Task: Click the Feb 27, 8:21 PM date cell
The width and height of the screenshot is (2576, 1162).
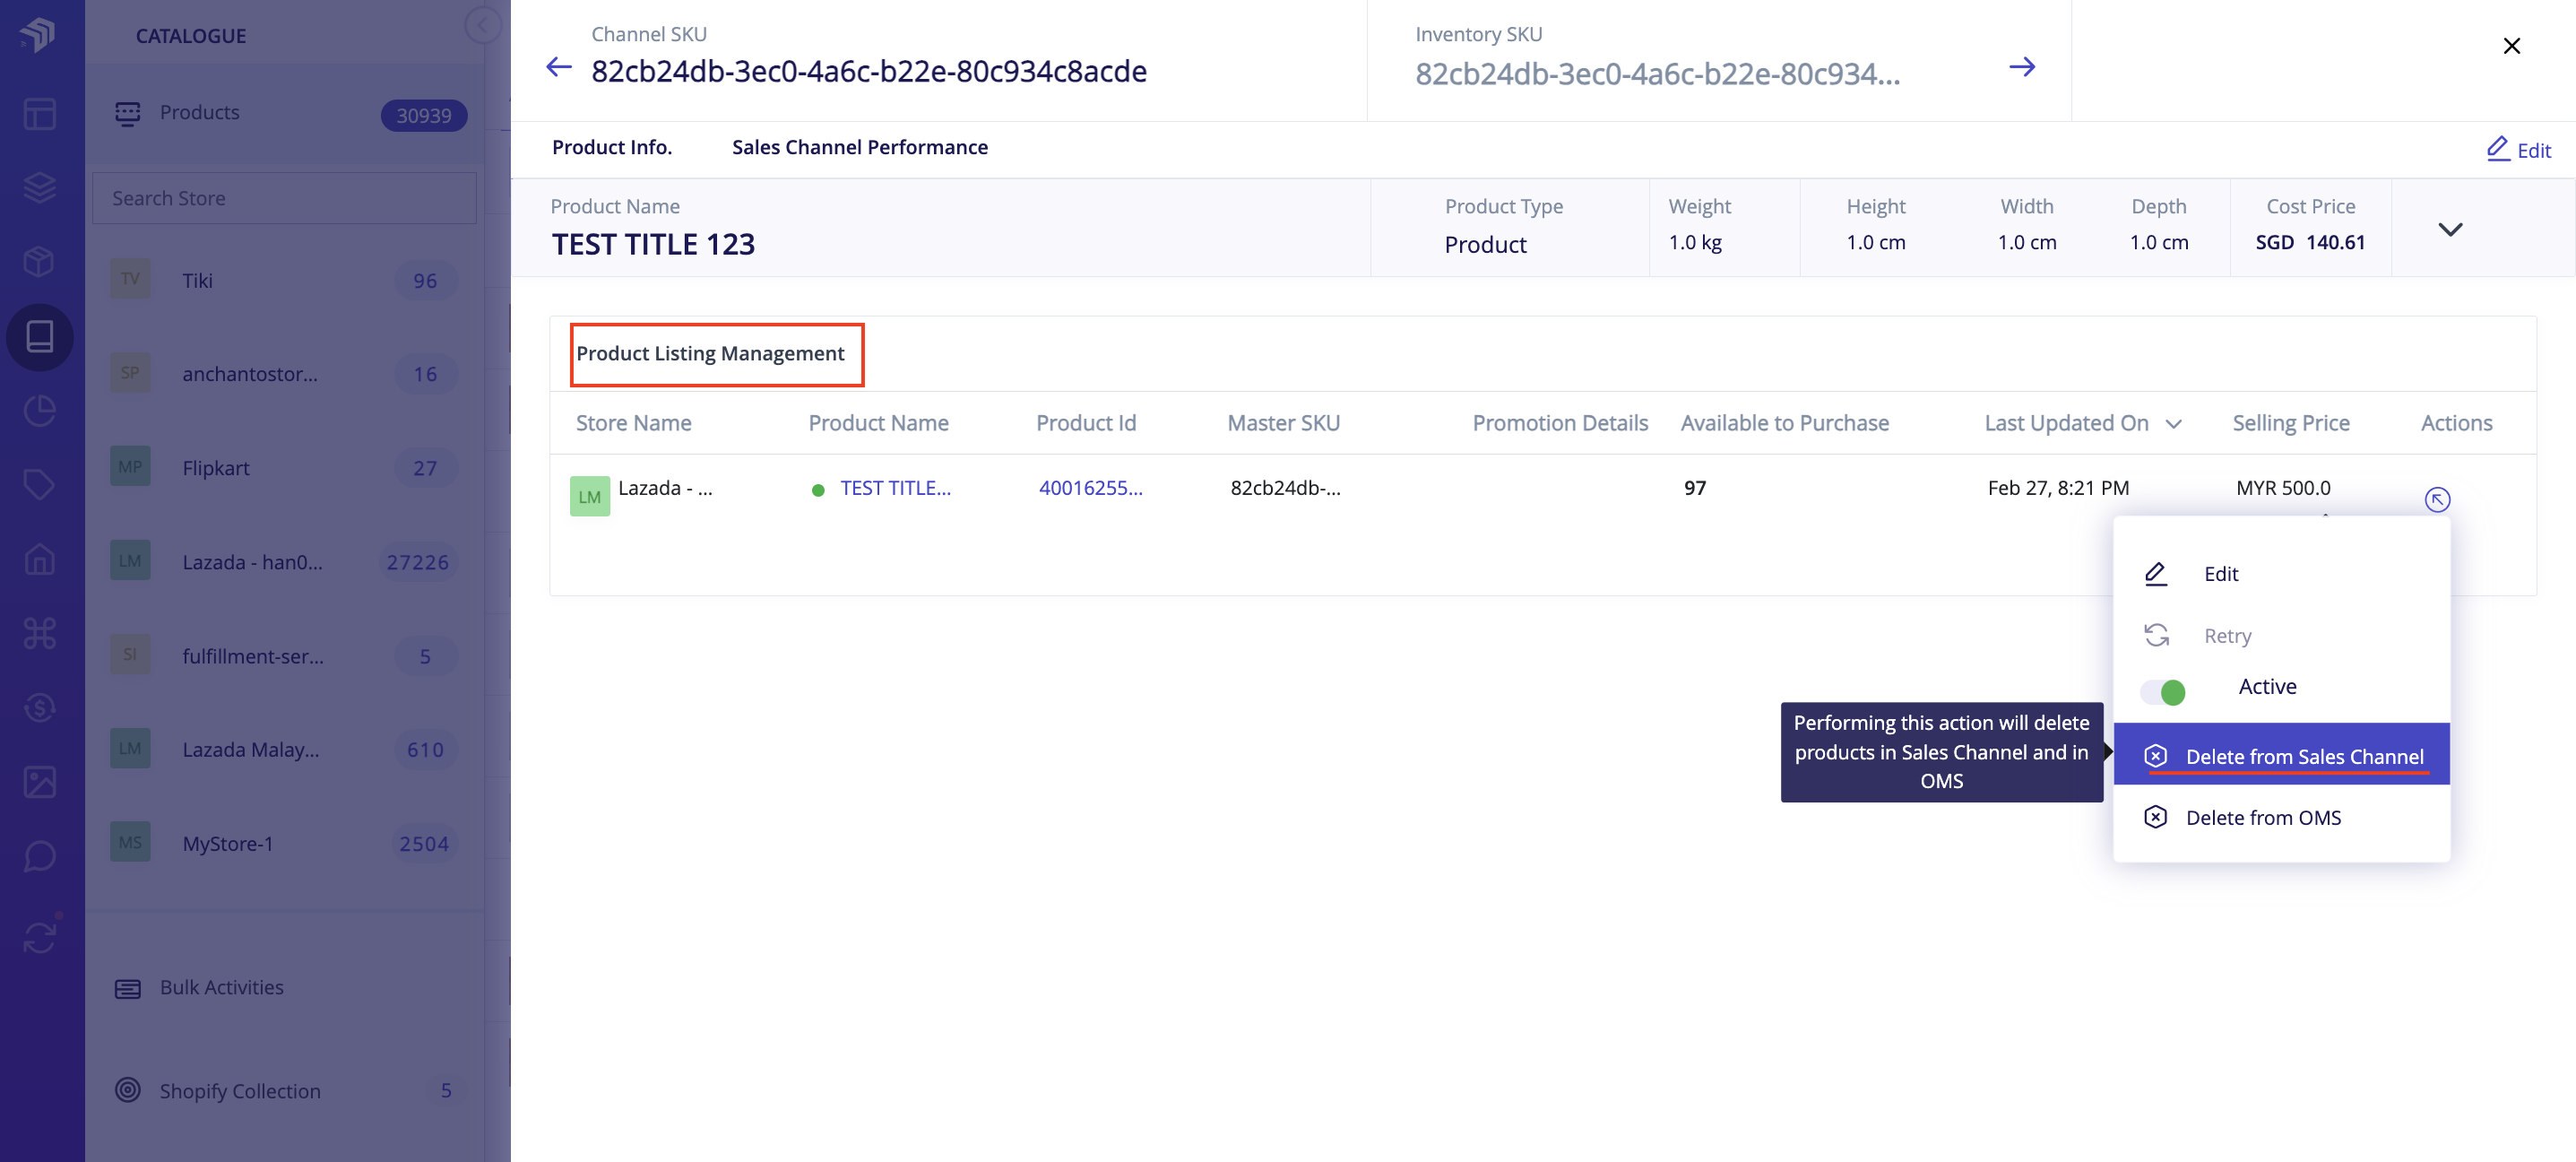Action: click(2057, 487)
